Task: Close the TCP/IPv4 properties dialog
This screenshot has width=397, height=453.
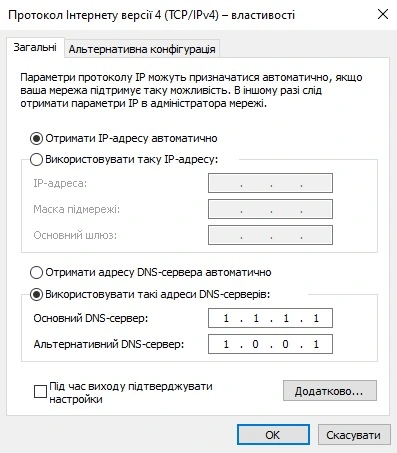Action: (383, 14)
